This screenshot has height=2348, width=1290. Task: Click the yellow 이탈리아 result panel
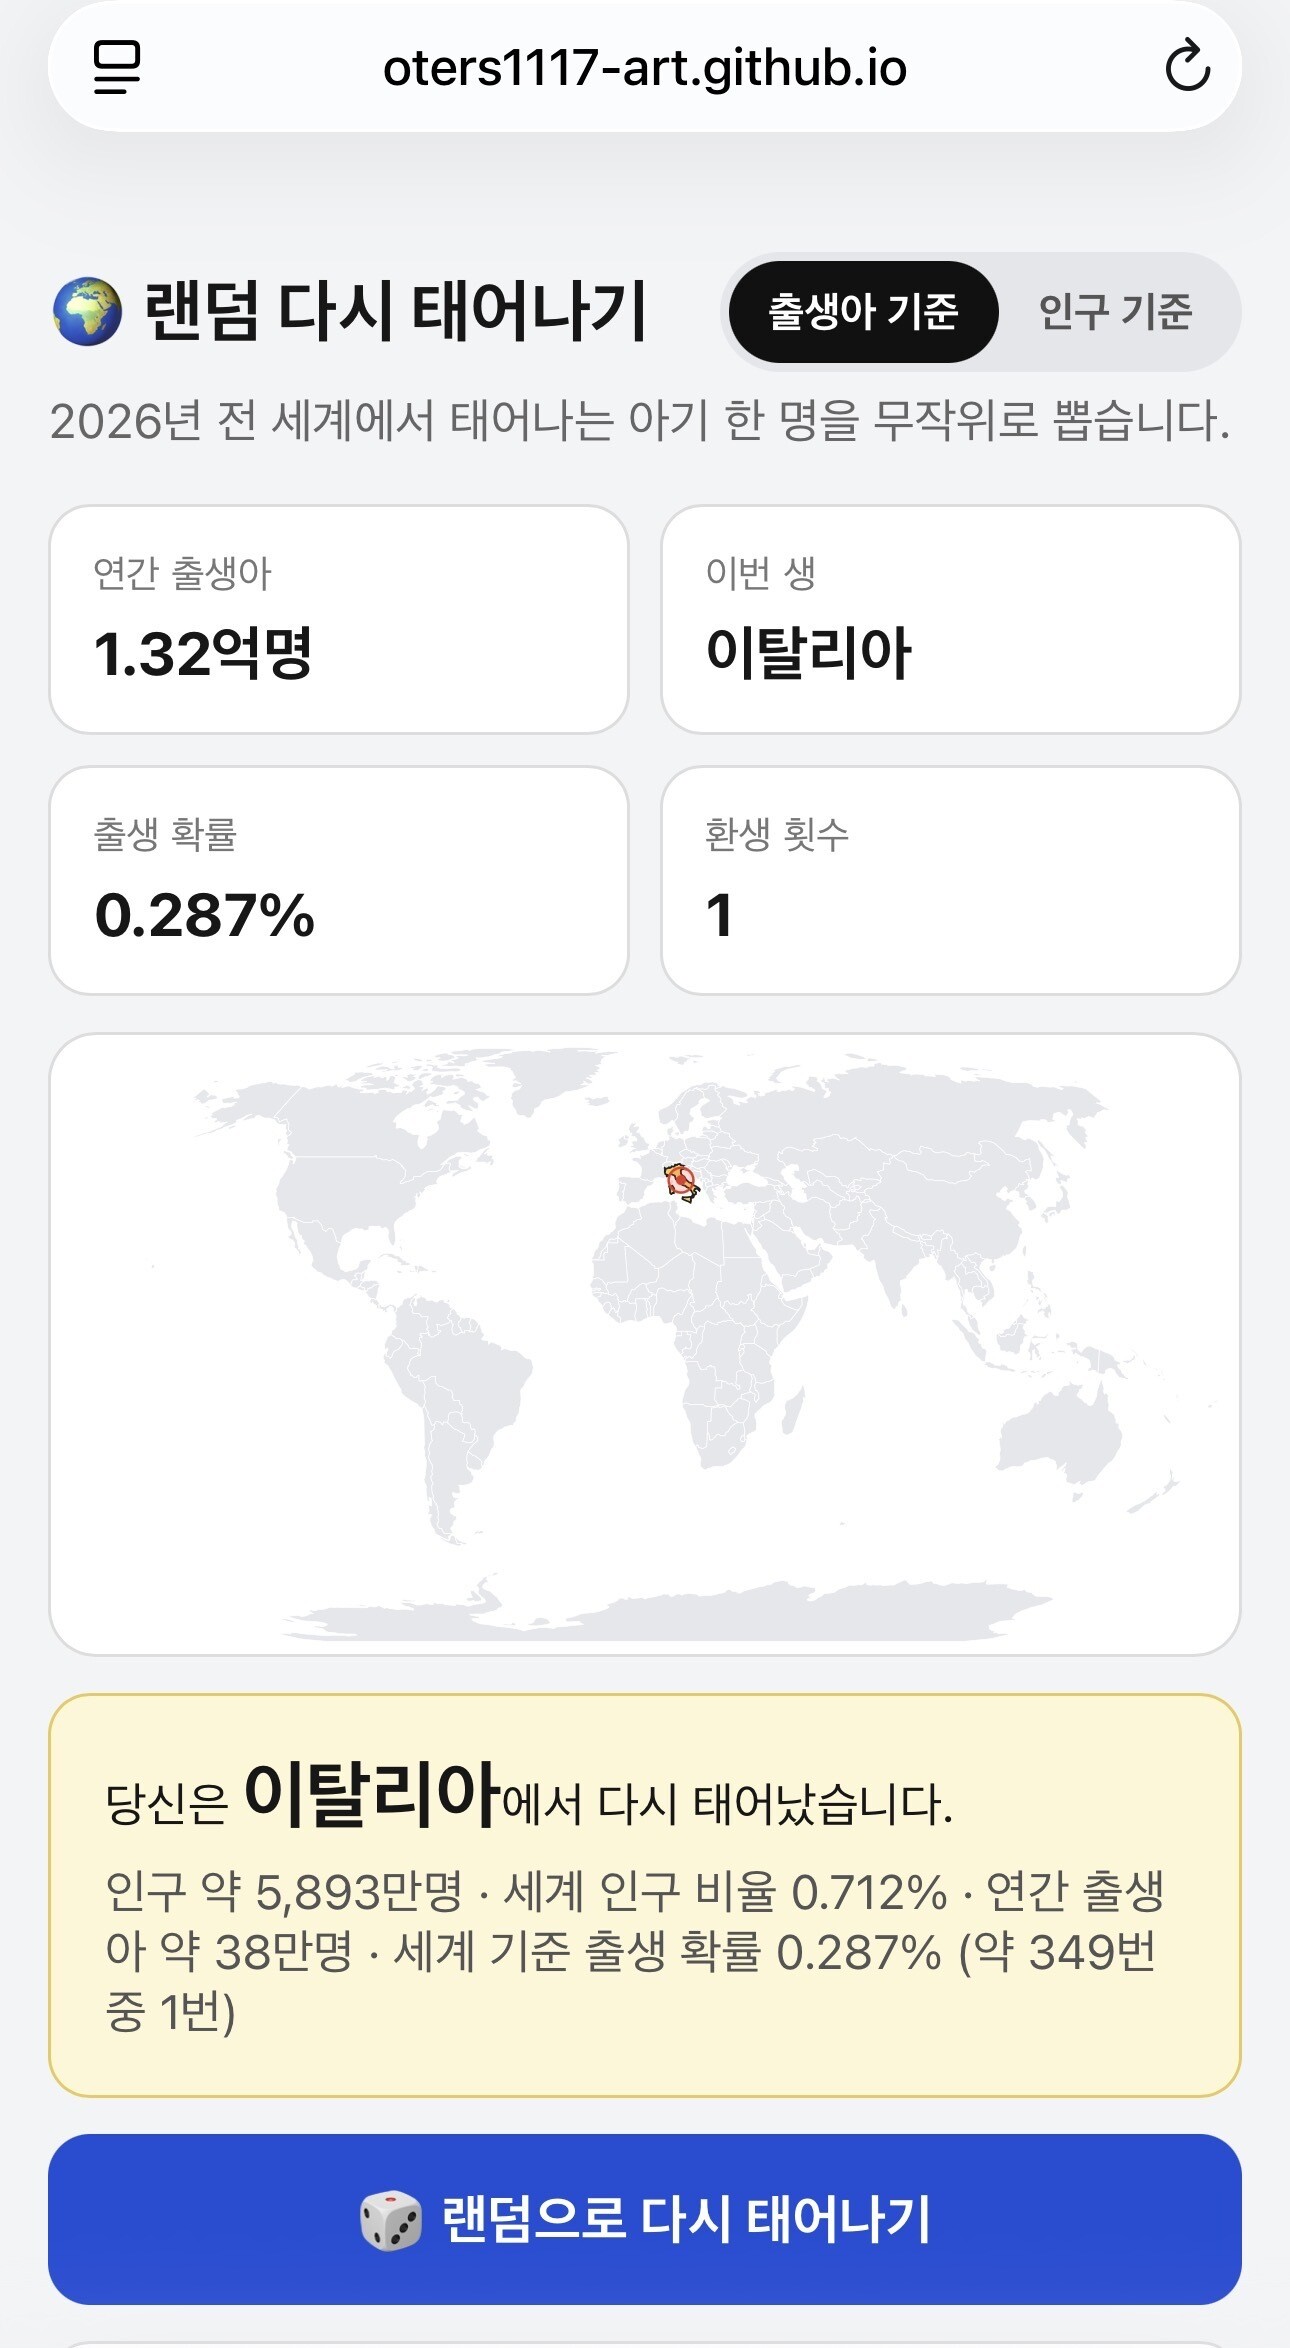[x=645, y=1895]
